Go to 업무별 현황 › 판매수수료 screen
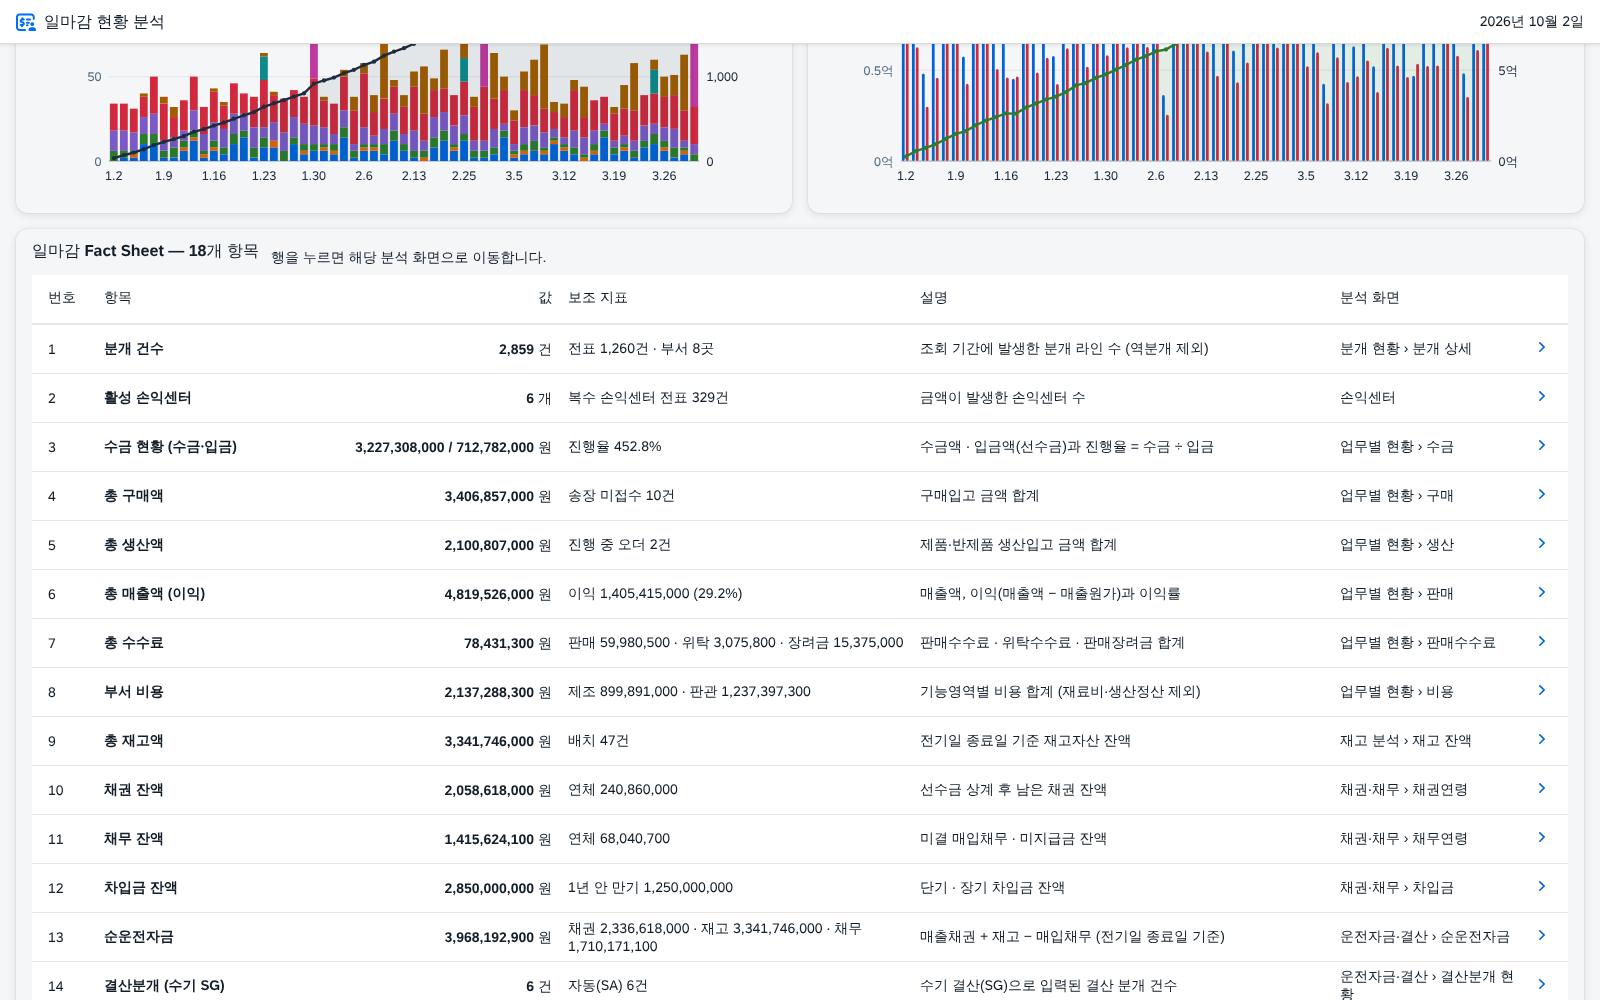This screenshot has height=1000, width=1600. [x=1418, y=643]
